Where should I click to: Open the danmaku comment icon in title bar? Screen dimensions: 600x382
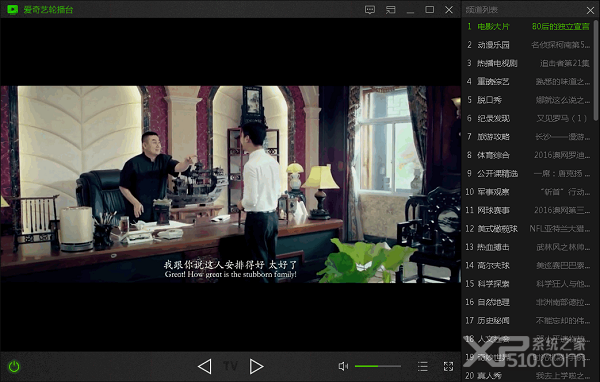click(x=370, y=10)
